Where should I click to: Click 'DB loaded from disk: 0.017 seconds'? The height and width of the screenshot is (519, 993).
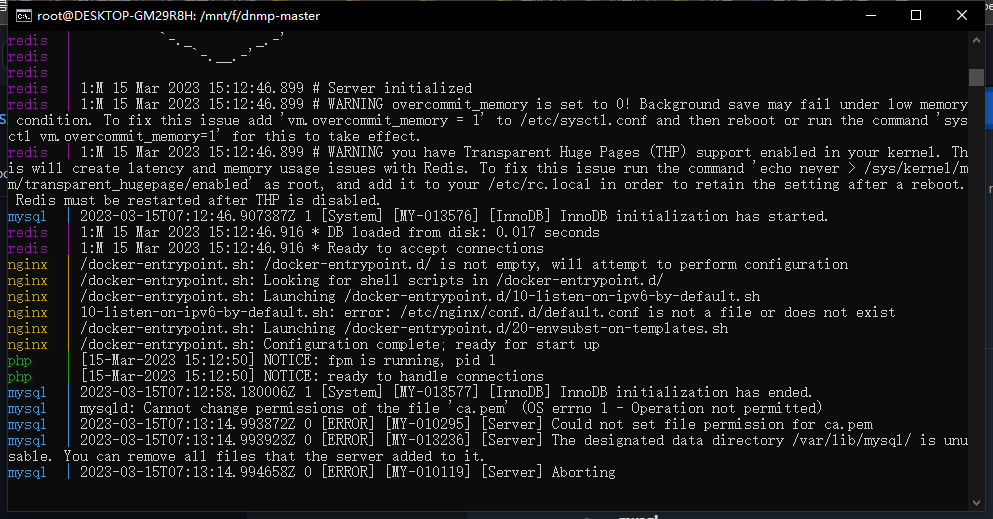(x=463, y=232)
